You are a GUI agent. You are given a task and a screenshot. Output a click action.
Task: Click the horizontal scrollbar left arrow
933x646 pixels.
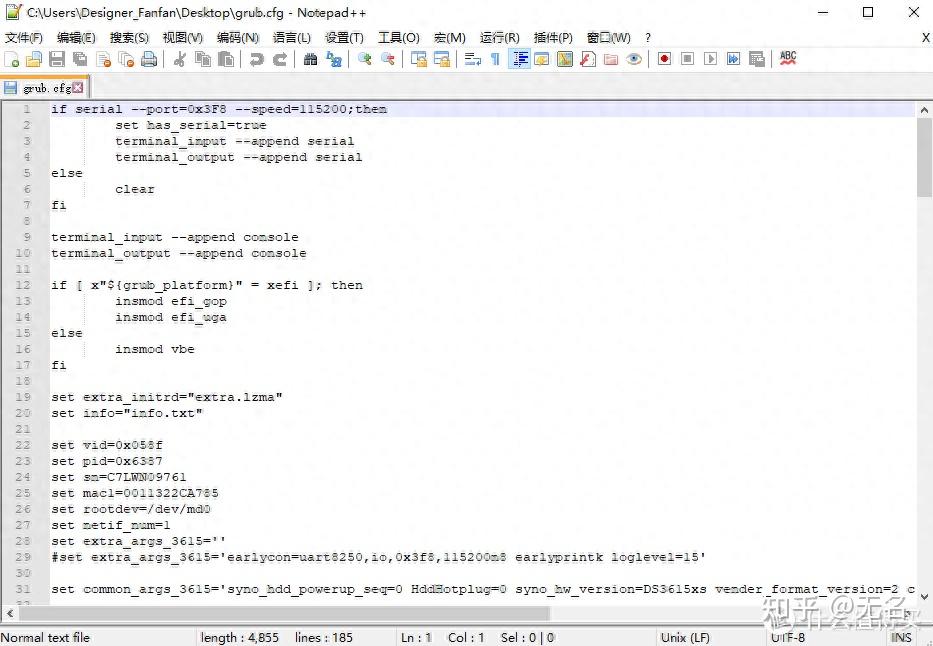tap(10, 613)
